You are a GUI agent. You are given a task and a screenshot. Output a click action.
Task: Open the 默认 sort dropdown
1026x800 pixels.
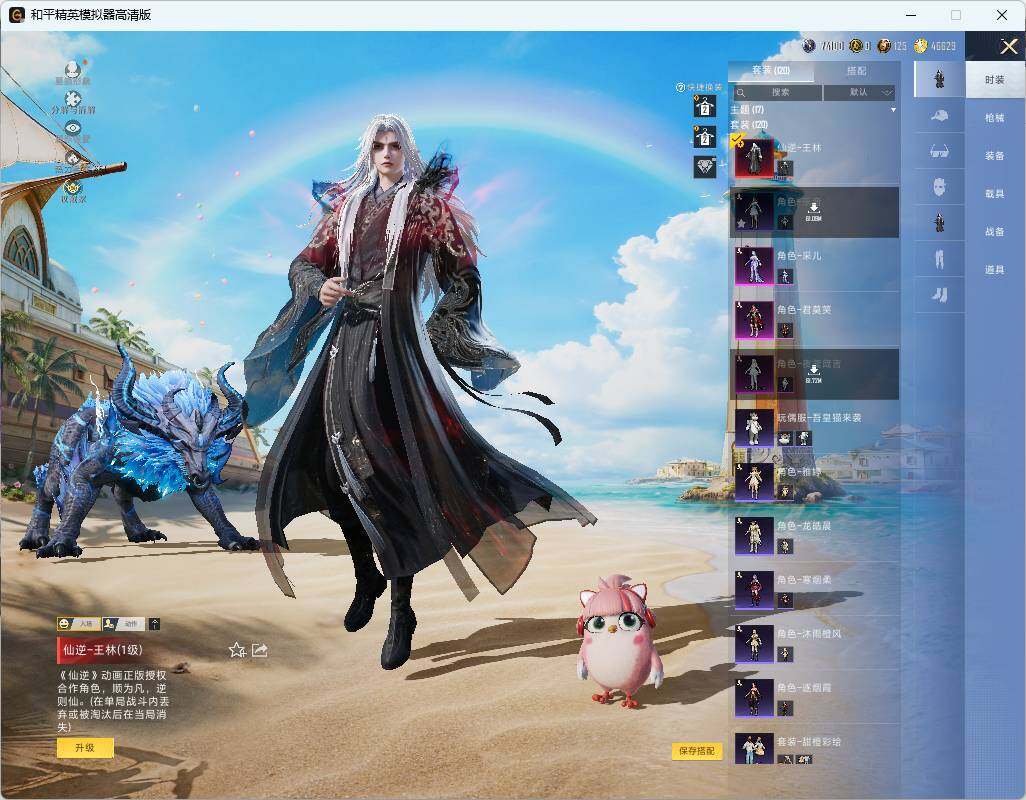tap(859, 92)
